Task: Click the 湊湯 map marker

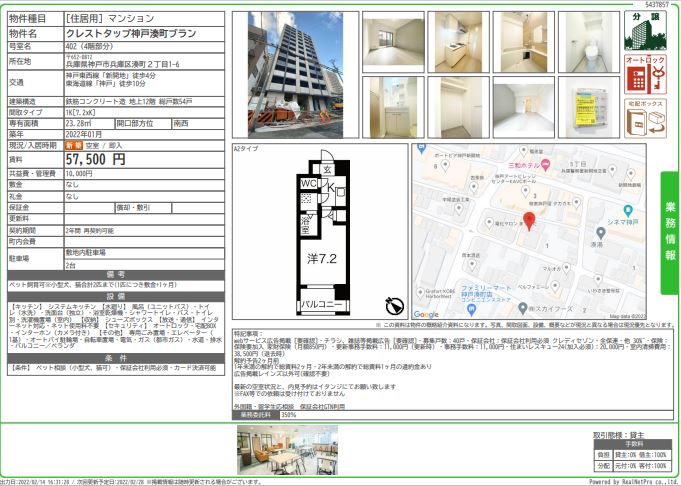Action: 600,233
